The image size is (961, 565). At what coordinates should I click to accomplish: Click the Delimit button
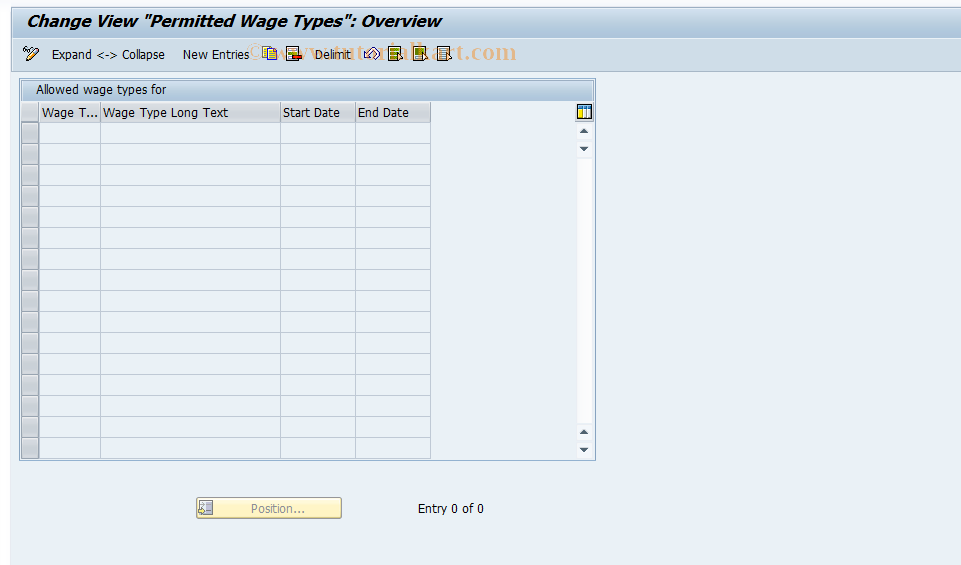point(333,55)
